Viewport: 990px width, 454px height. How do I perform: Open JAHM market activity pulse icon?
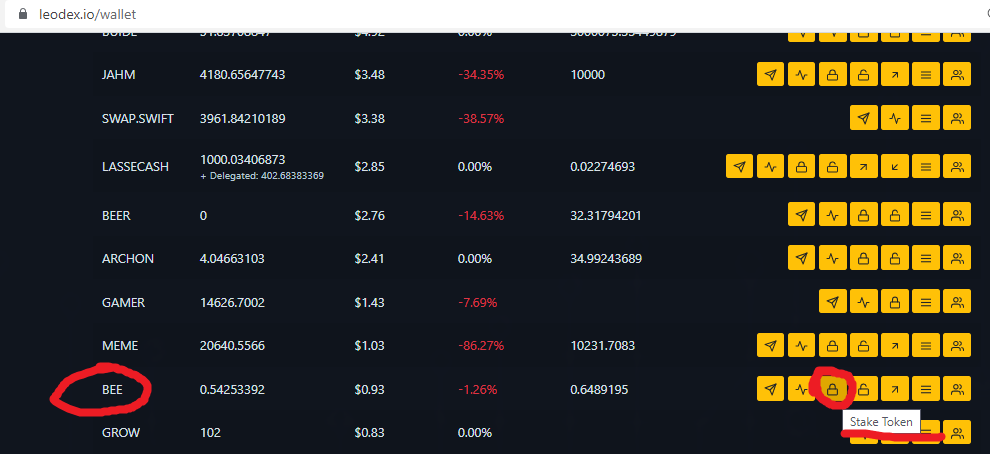(801, 75)
